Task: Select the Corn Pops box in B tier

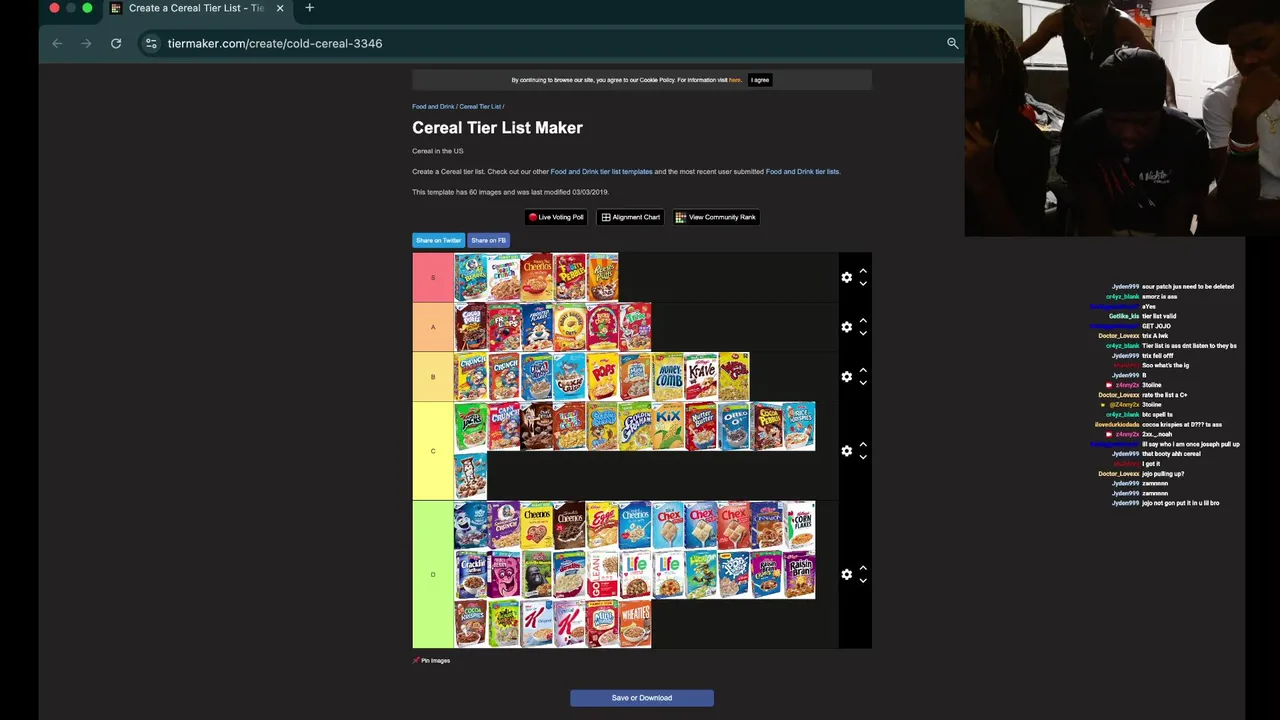Action: (x=602, y=377)
